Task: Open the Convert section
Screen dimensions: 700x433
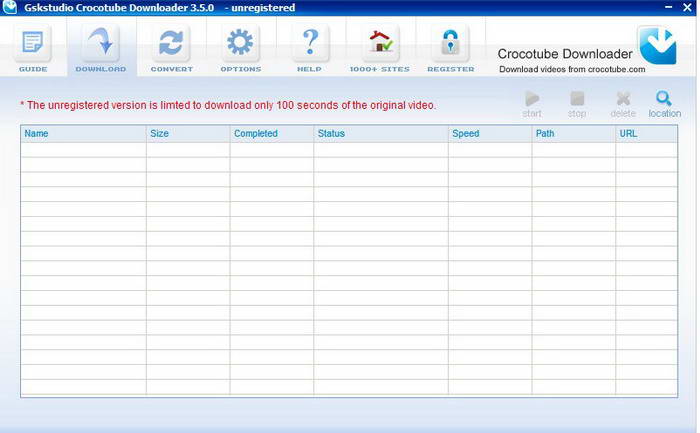Action: pos(171,48)
